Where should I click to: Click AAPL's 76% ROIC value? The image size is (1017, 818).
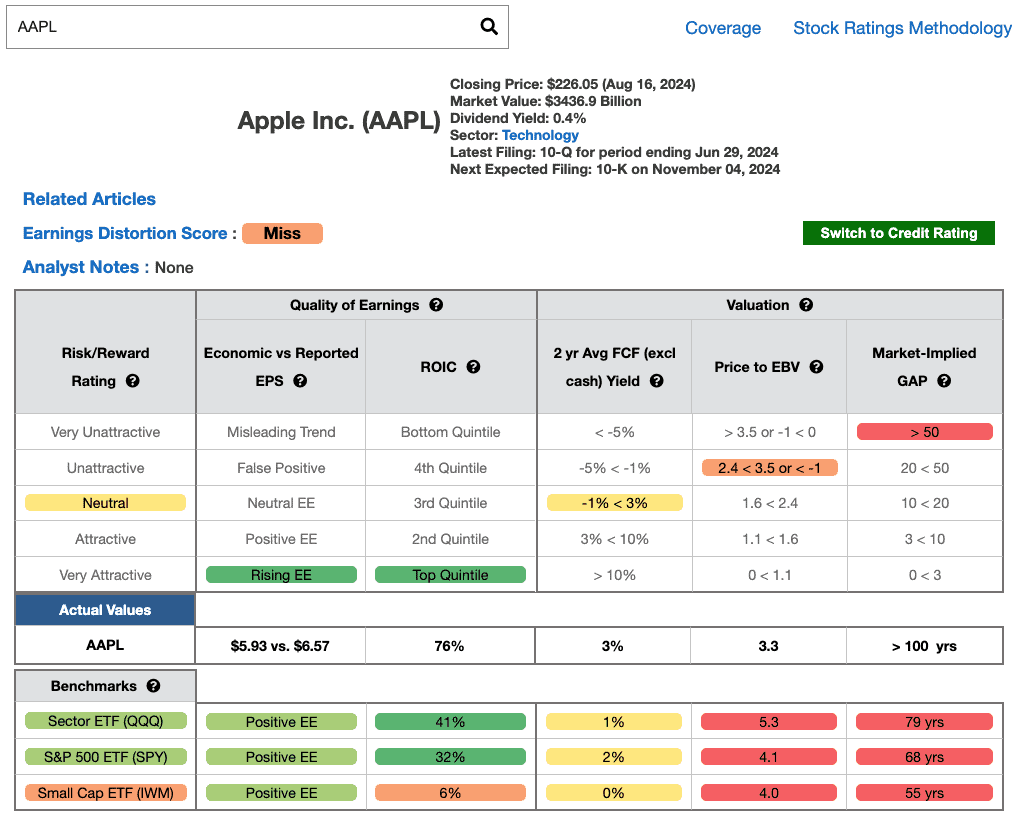(x=449, y=646)
